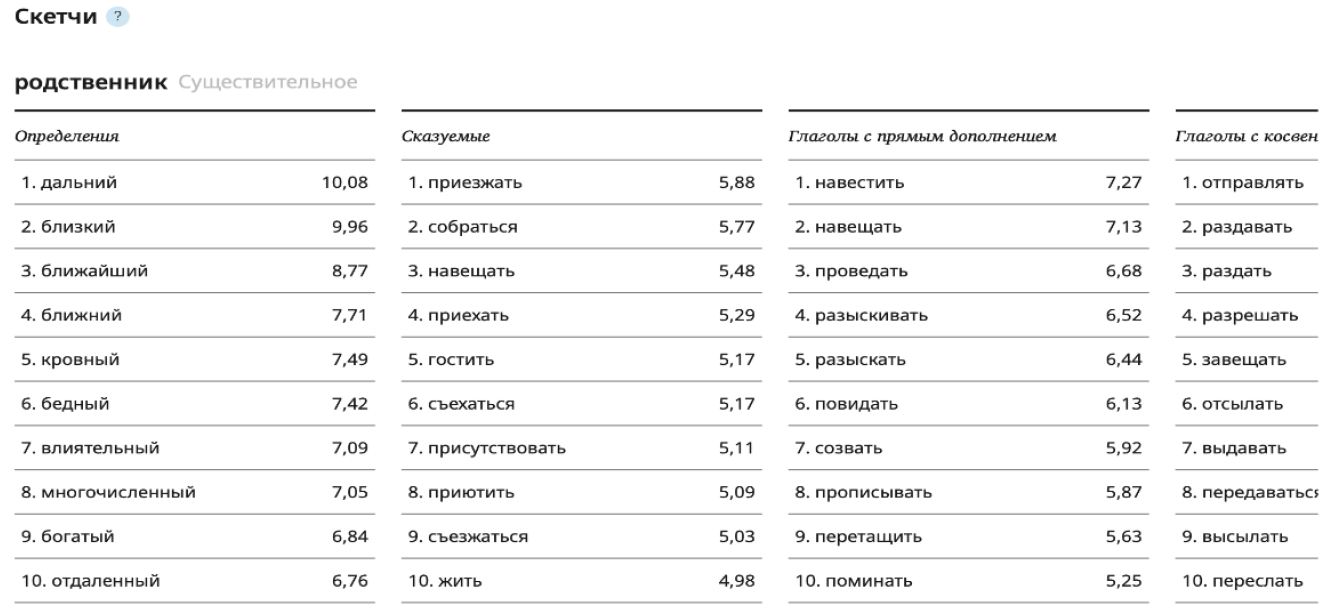Click разыскивать in the third column
1330x614 pixels.
tap(871, 316)
